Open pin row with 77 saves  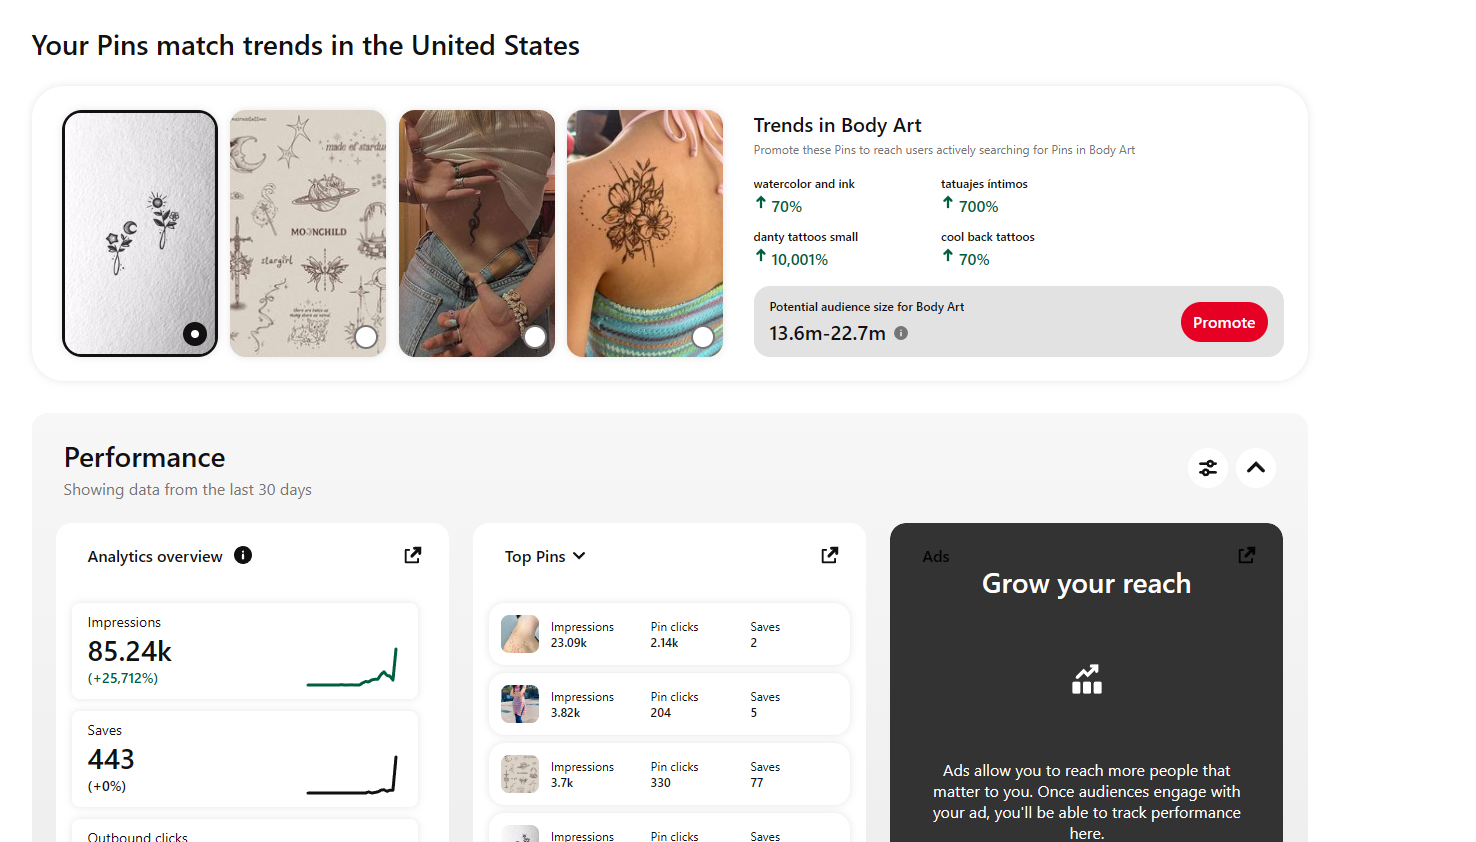coord(669,774)
